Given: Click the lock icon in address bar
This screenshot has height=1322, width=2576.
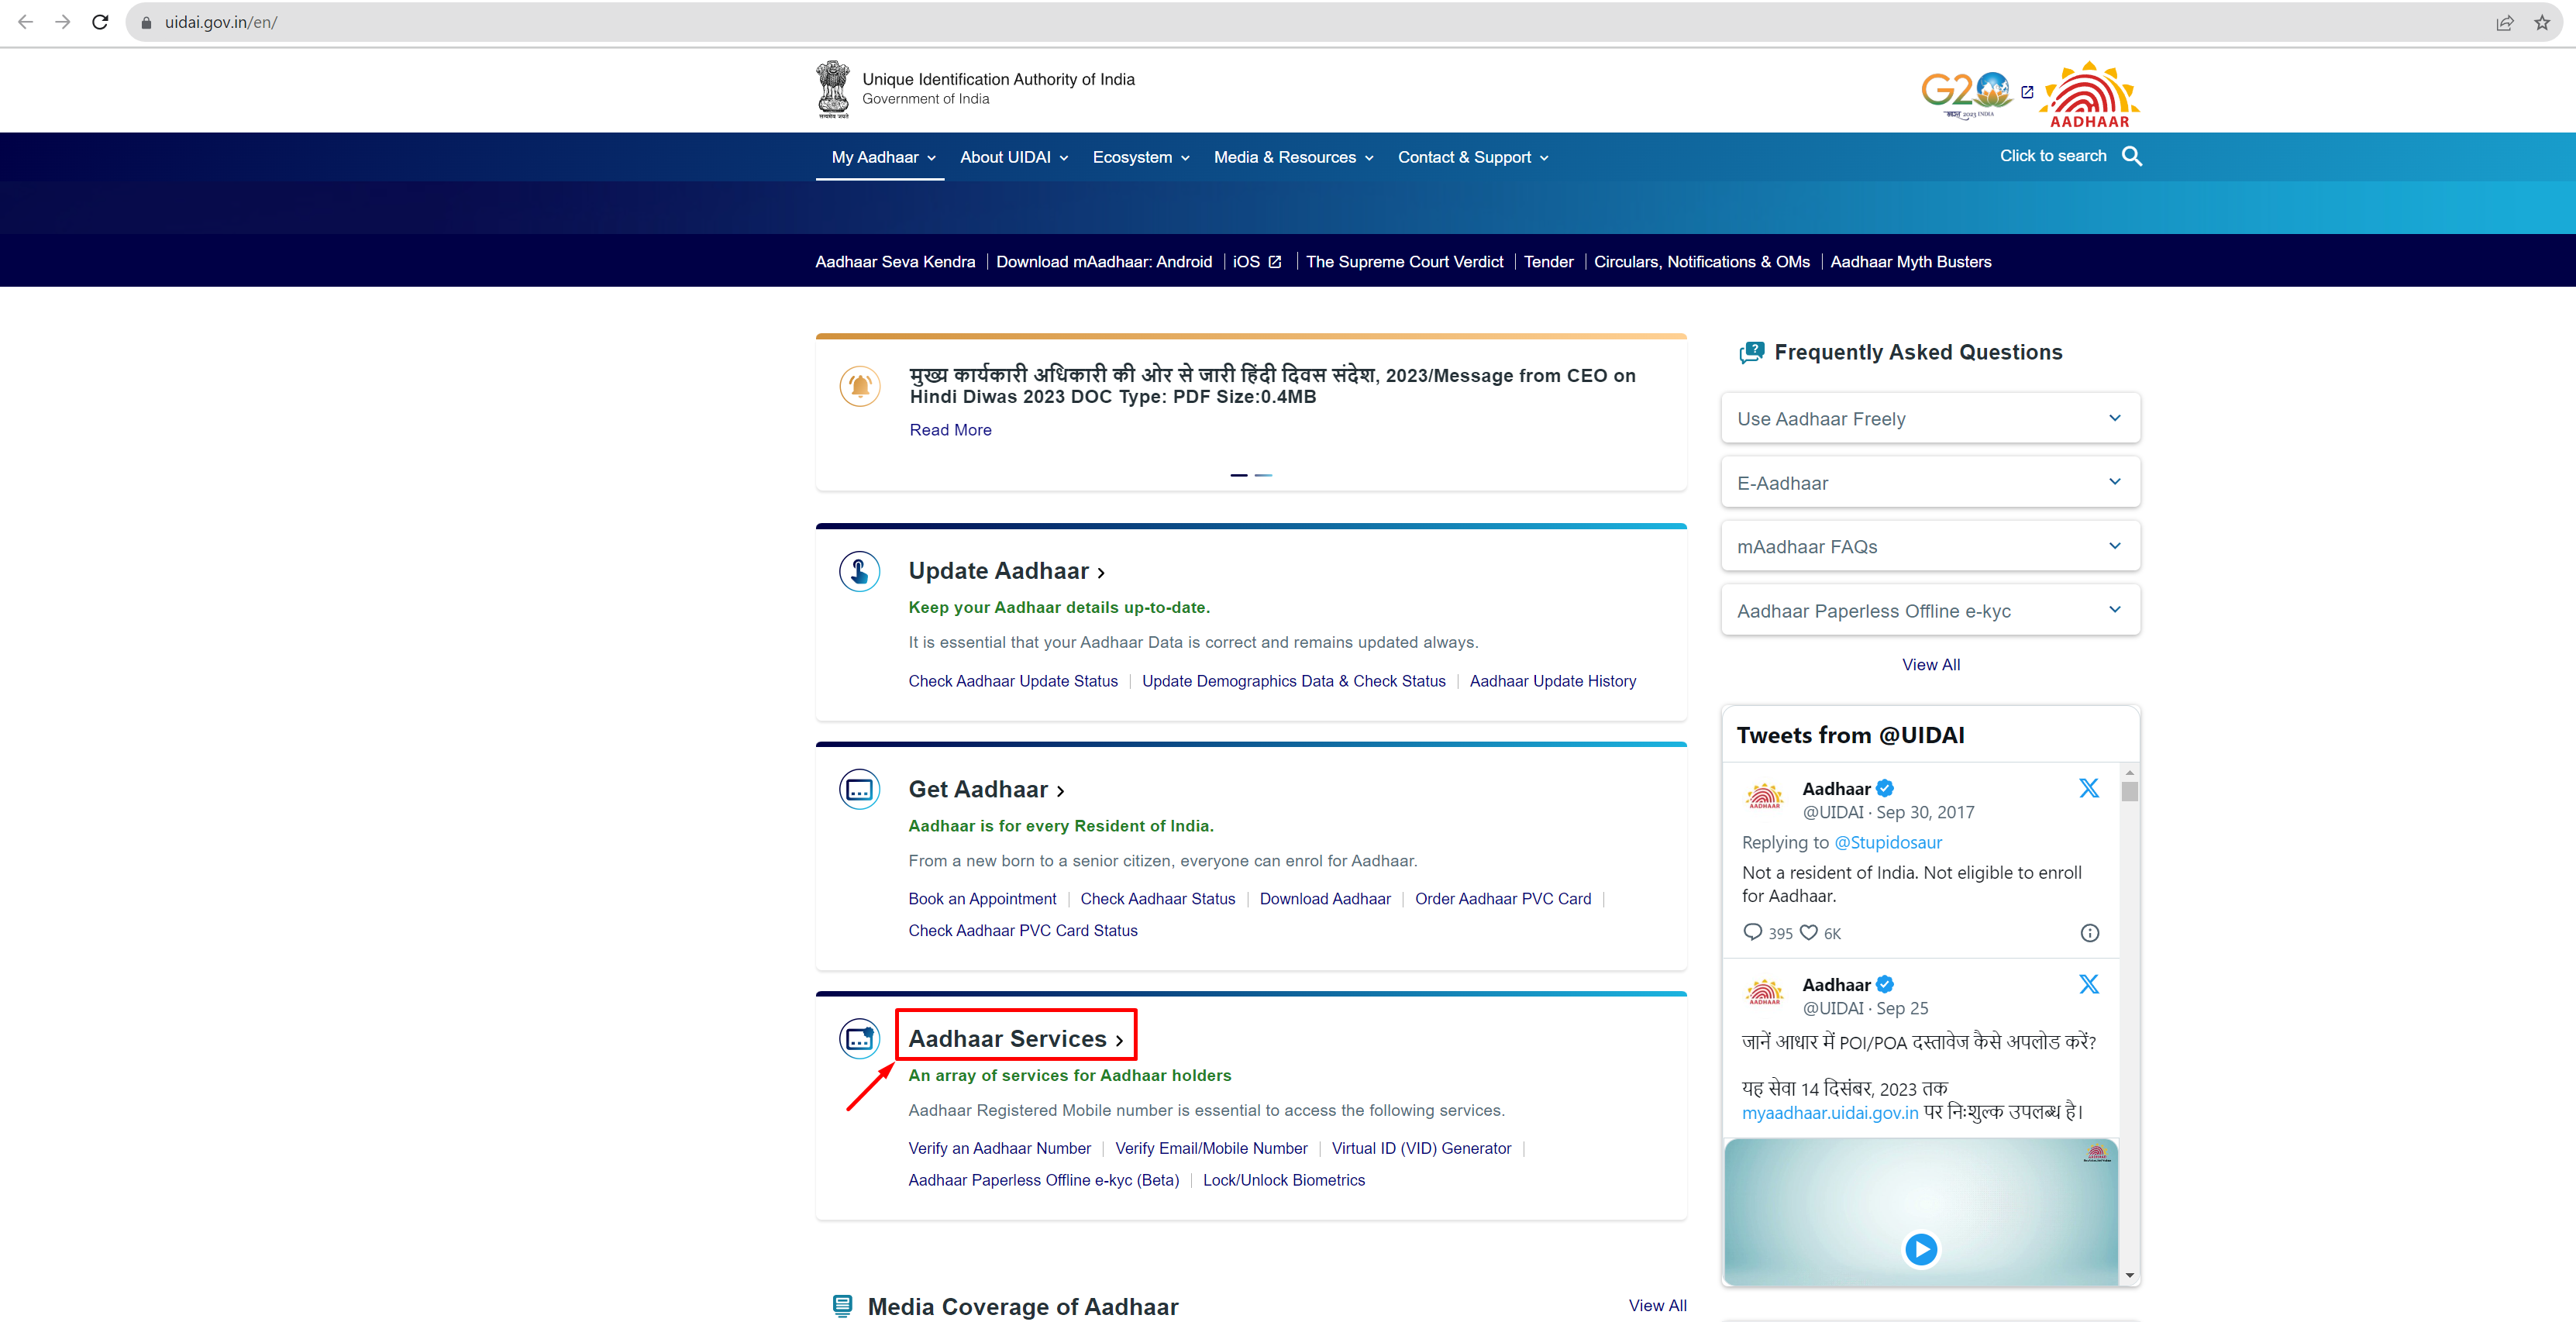Looking at the screenshot, I should (x=146, y=22).
